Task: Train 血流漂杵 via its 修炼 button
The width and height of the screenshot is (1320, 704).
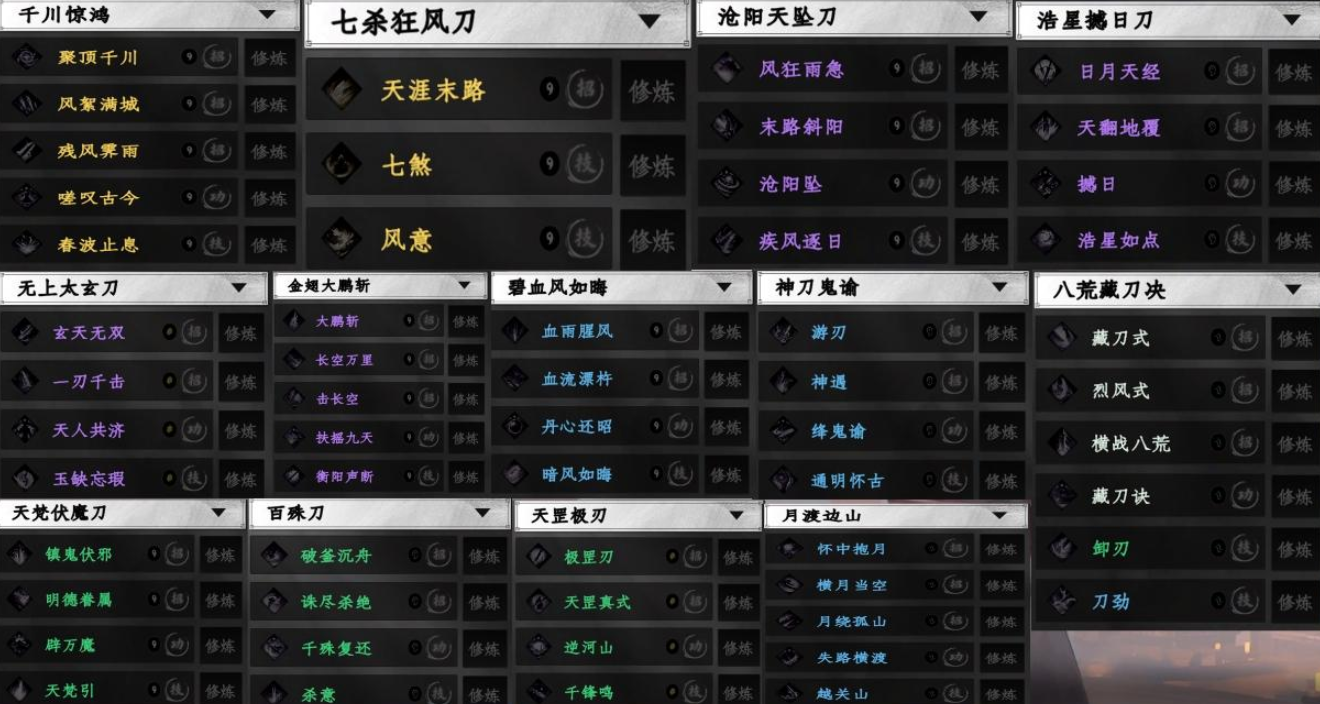Action: pyautogui.click(x=726, y=379)
